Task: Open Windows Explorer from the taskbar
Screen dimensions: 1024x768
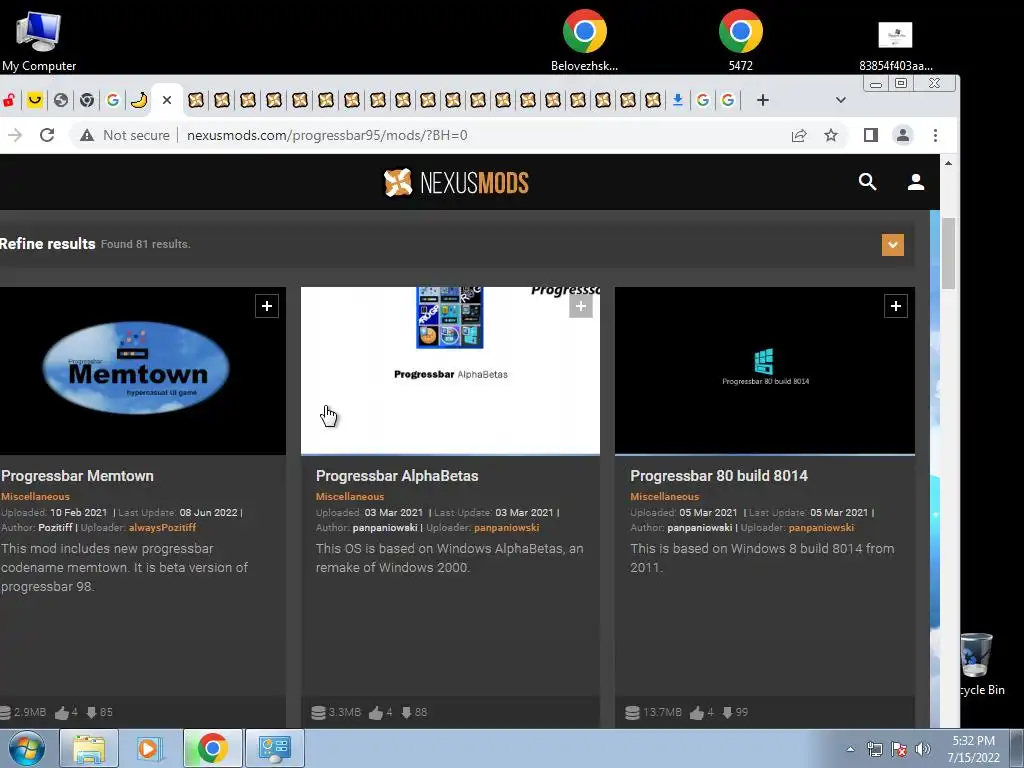Action: [x=89, y=748]
